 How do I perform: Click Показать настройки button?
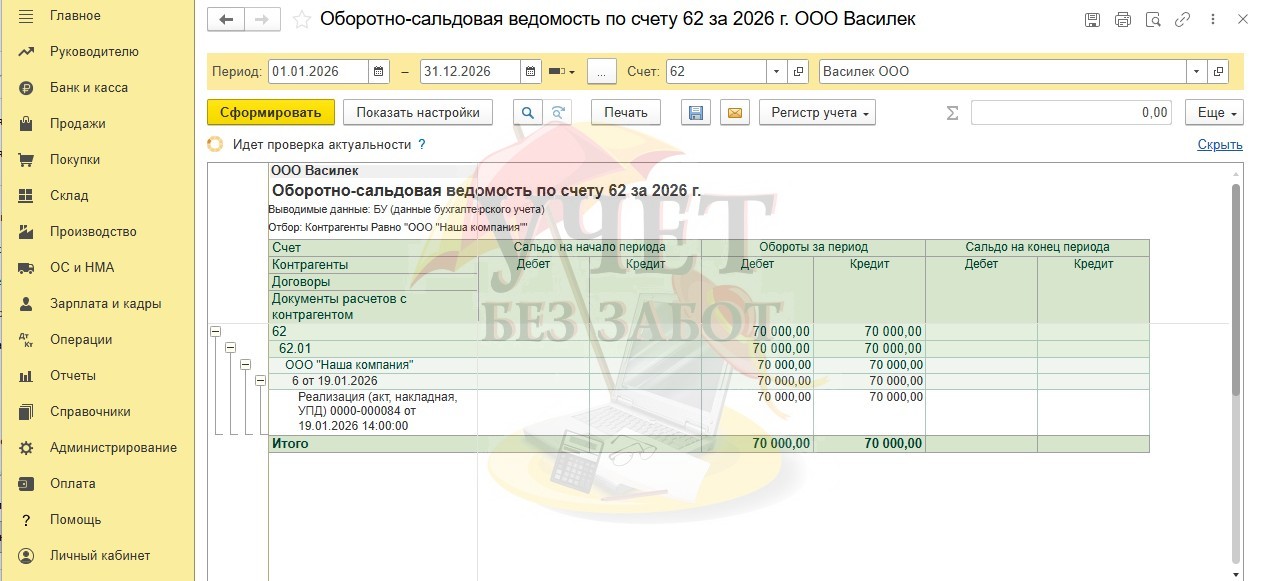418,113
